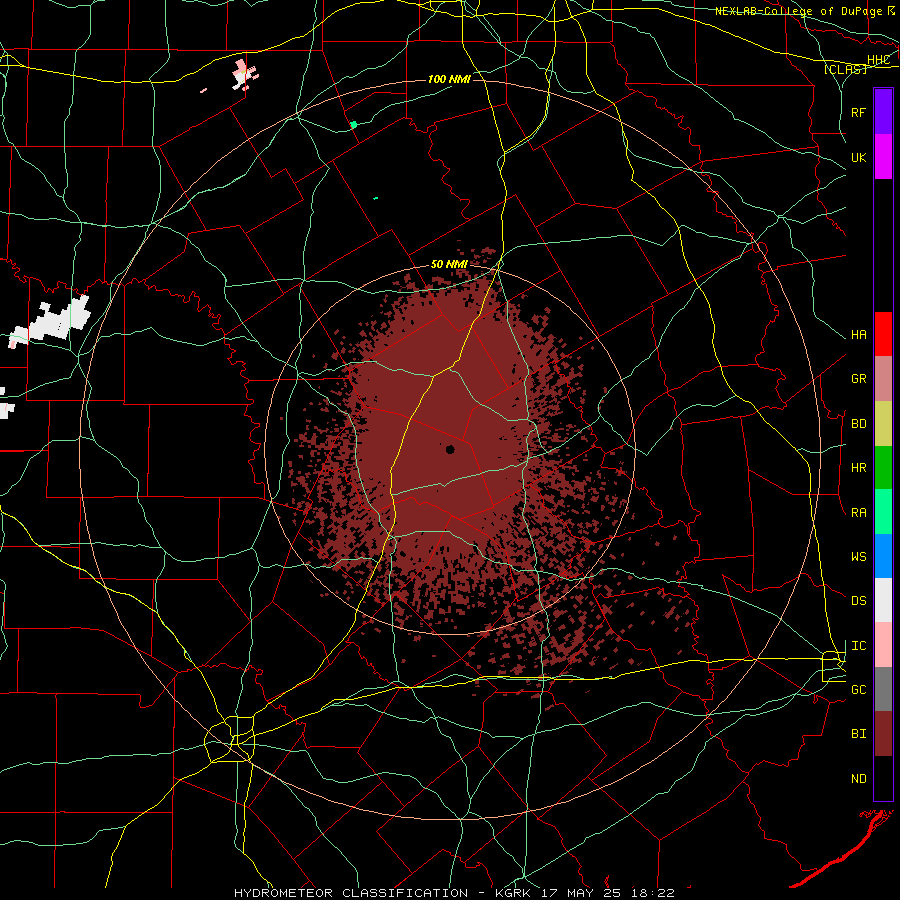
Task: Click the red HA legend swatch
Action: click(x=883, y=334)
